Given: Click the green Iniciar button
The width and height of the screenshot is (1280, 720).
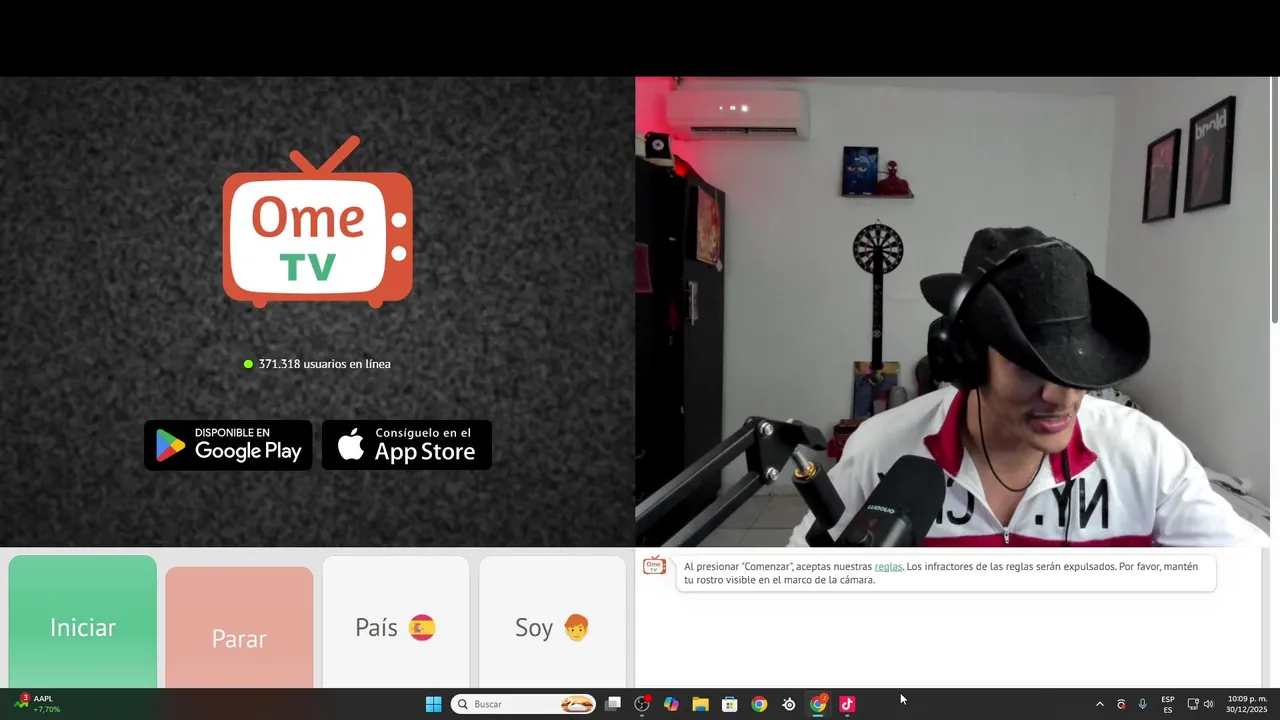Looking at the screenshot, I should (x=83, y=622).
